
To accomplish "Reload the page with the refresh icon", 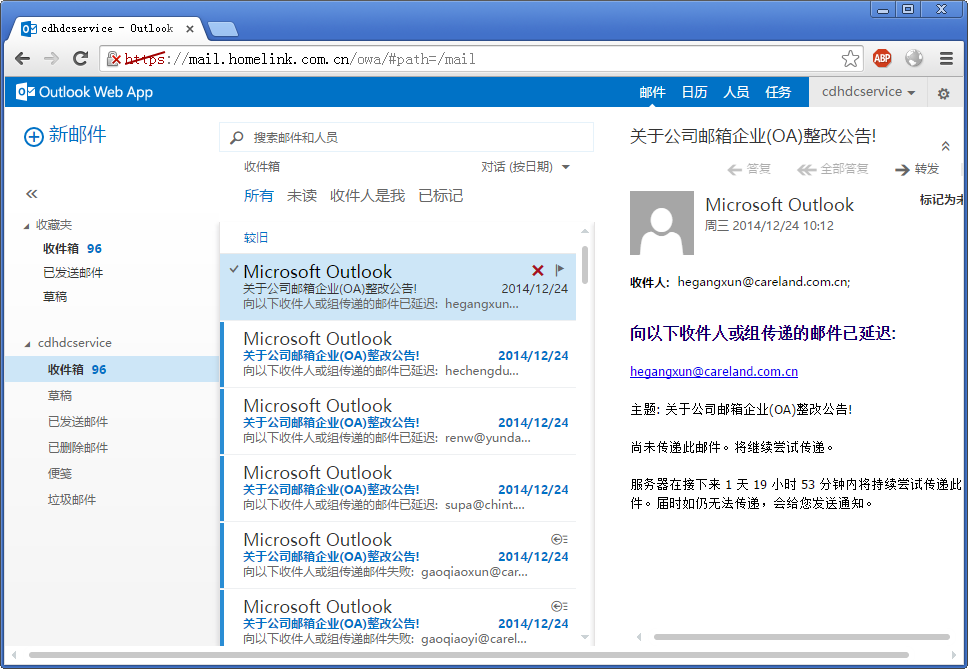I will click(80, 59).
